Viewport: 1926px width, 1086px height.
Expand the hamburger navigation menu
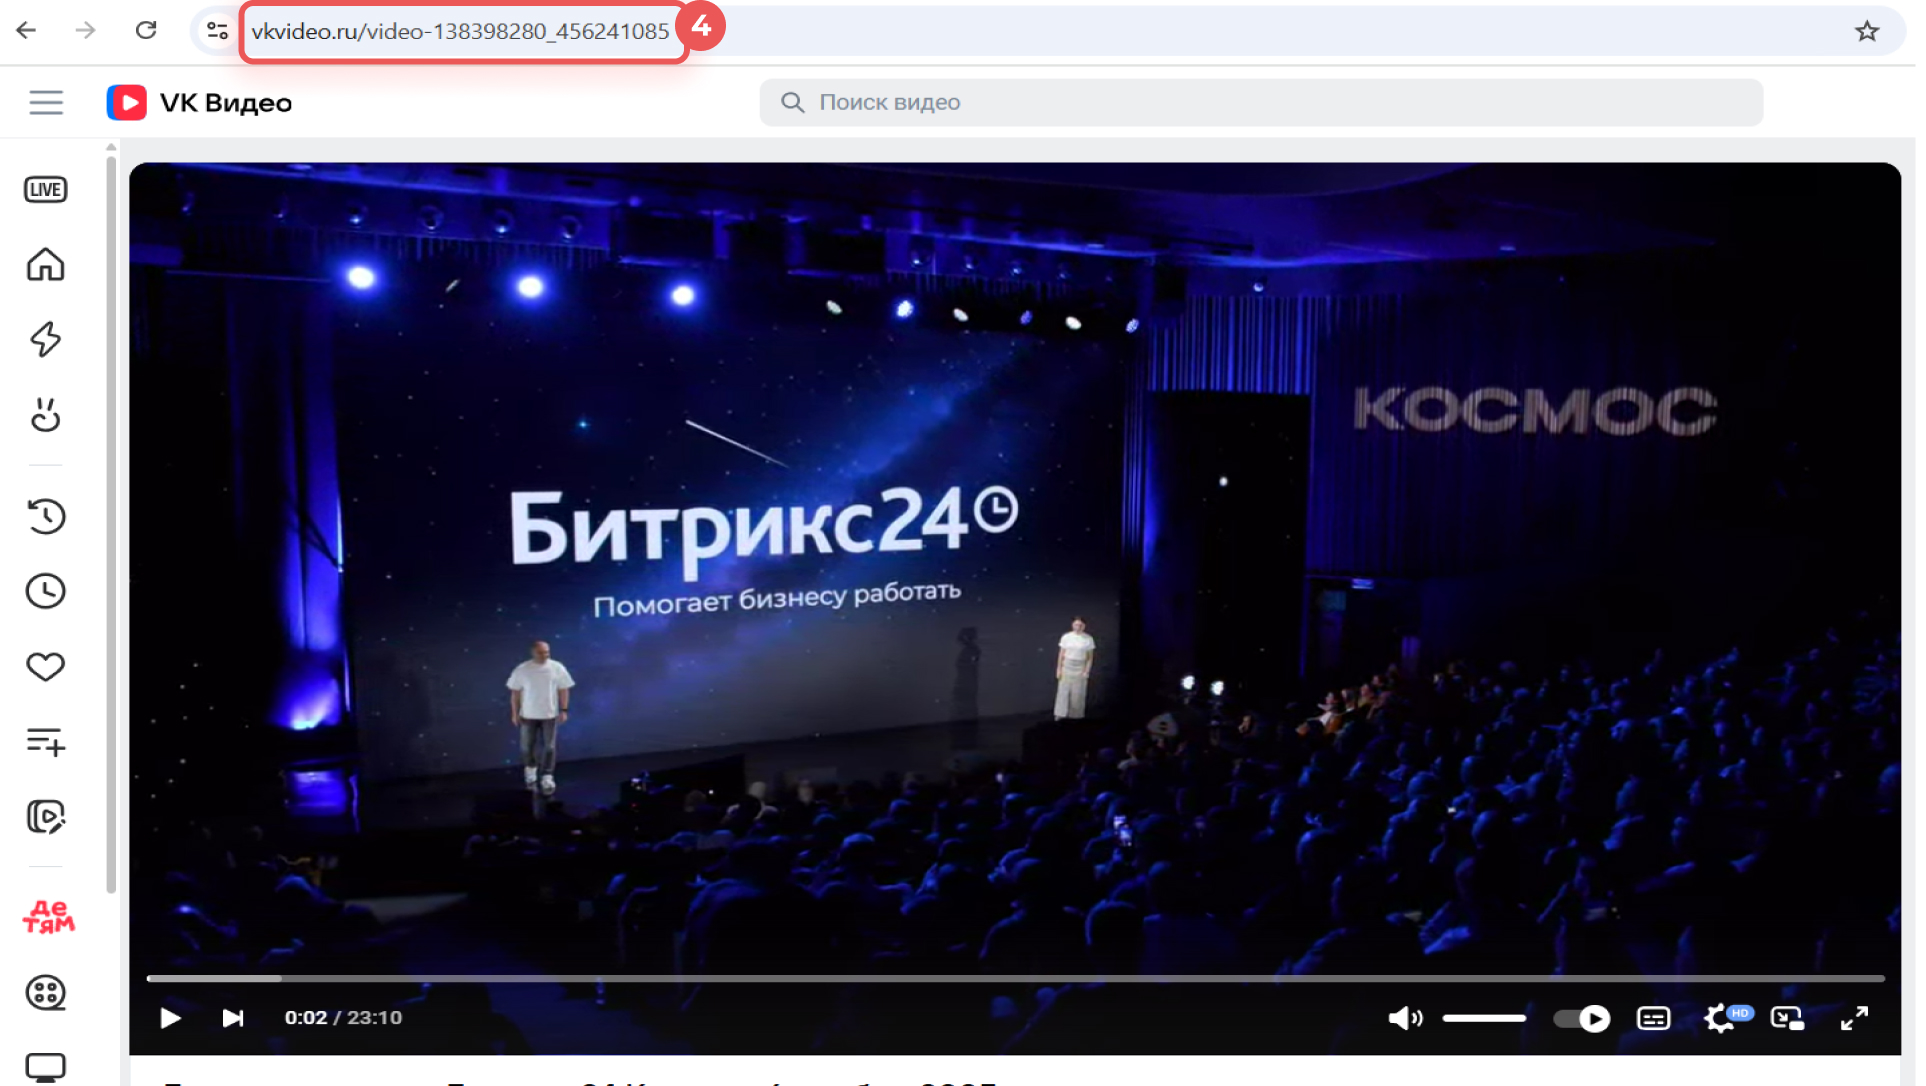(x=46, y=103)
